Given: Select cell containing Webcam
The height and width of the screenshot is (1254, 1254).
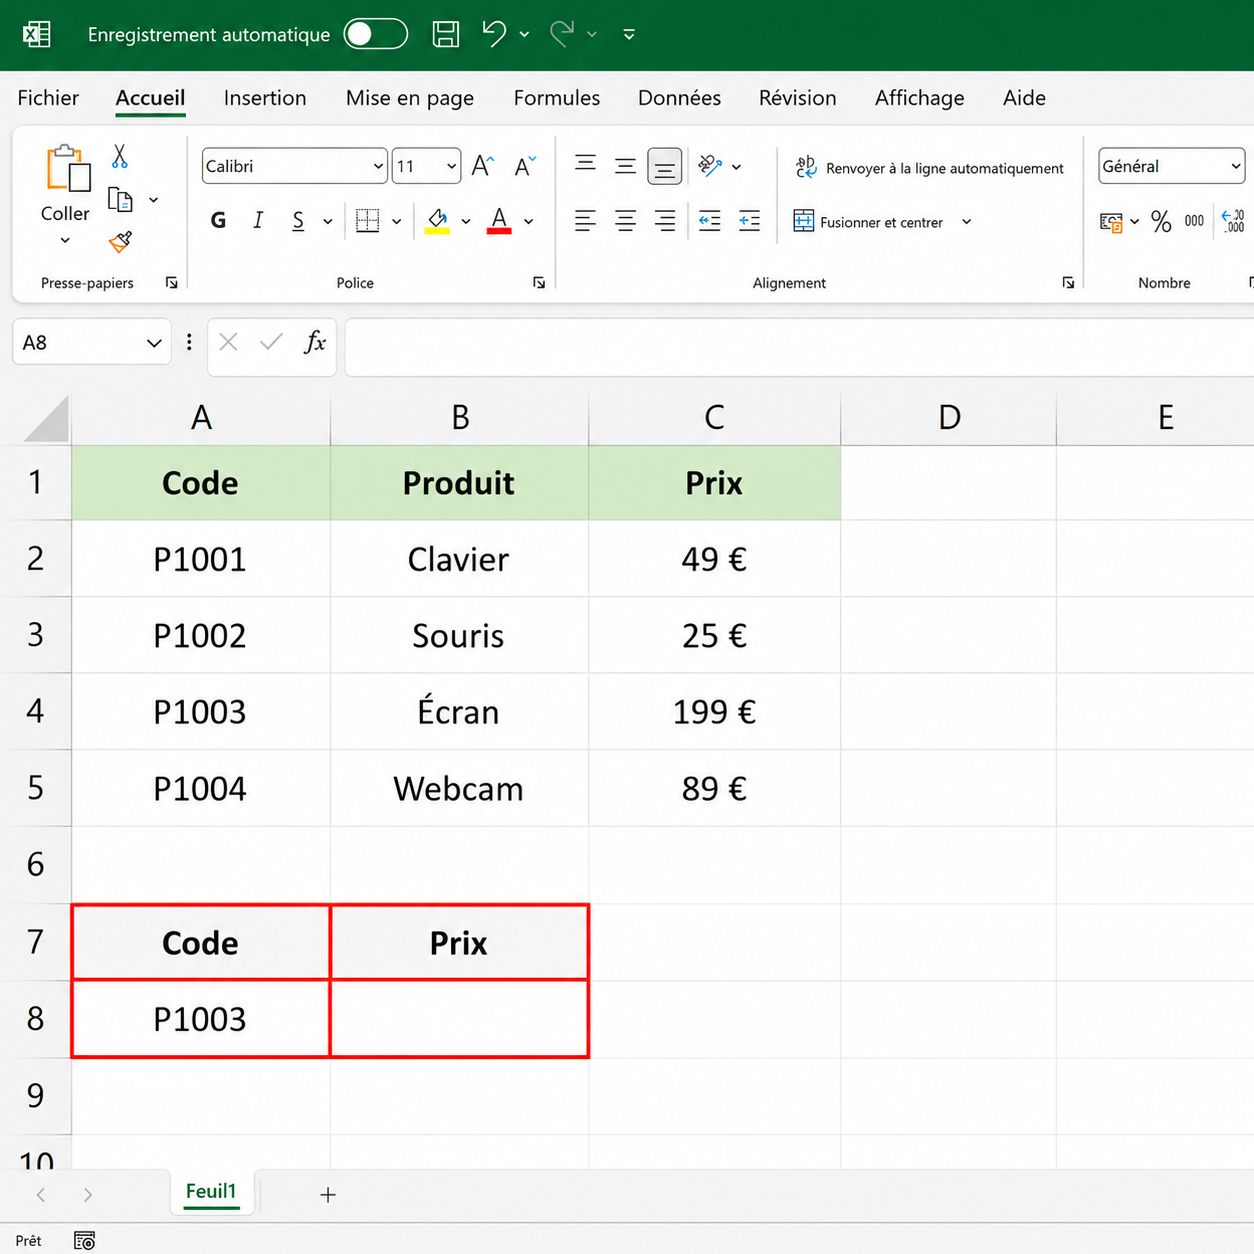Looking at the screenshot, I should 459,788.
